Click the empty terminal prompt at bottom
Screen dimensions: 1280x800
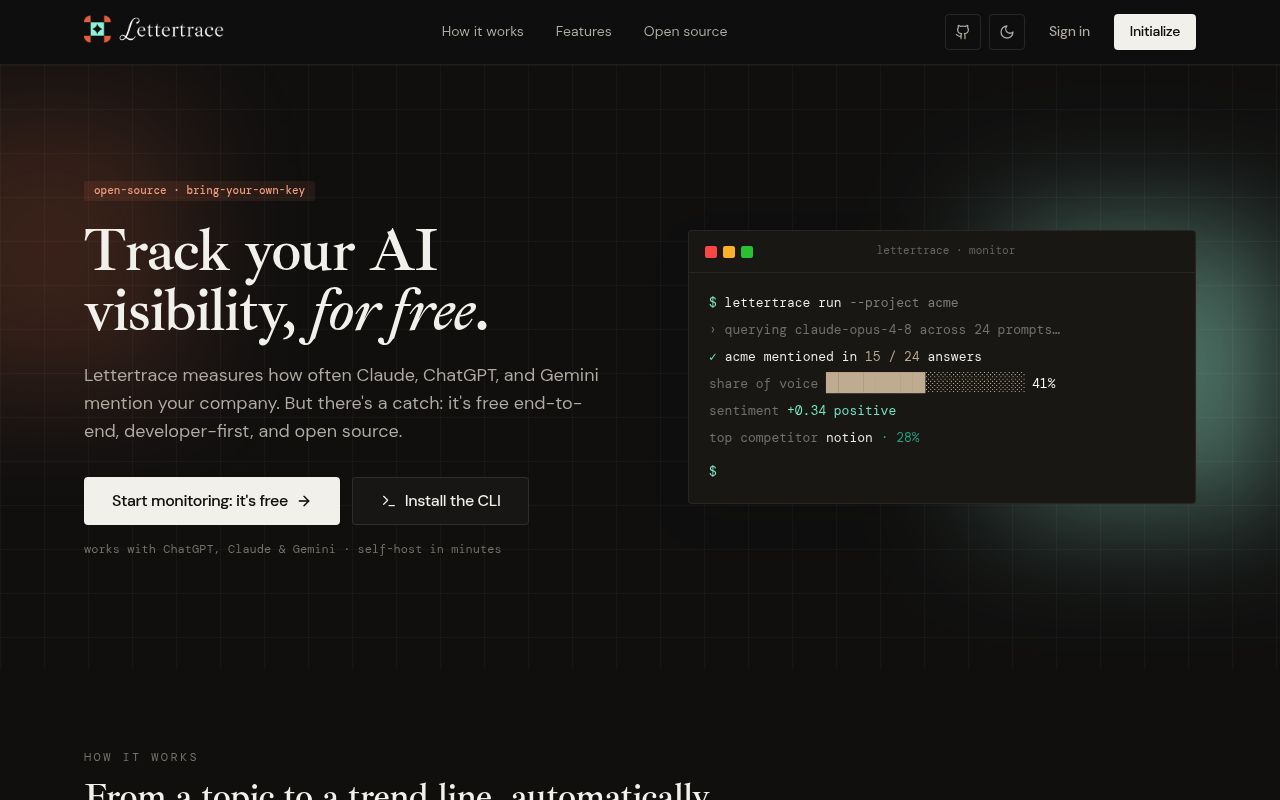click(x=713, y=471)
